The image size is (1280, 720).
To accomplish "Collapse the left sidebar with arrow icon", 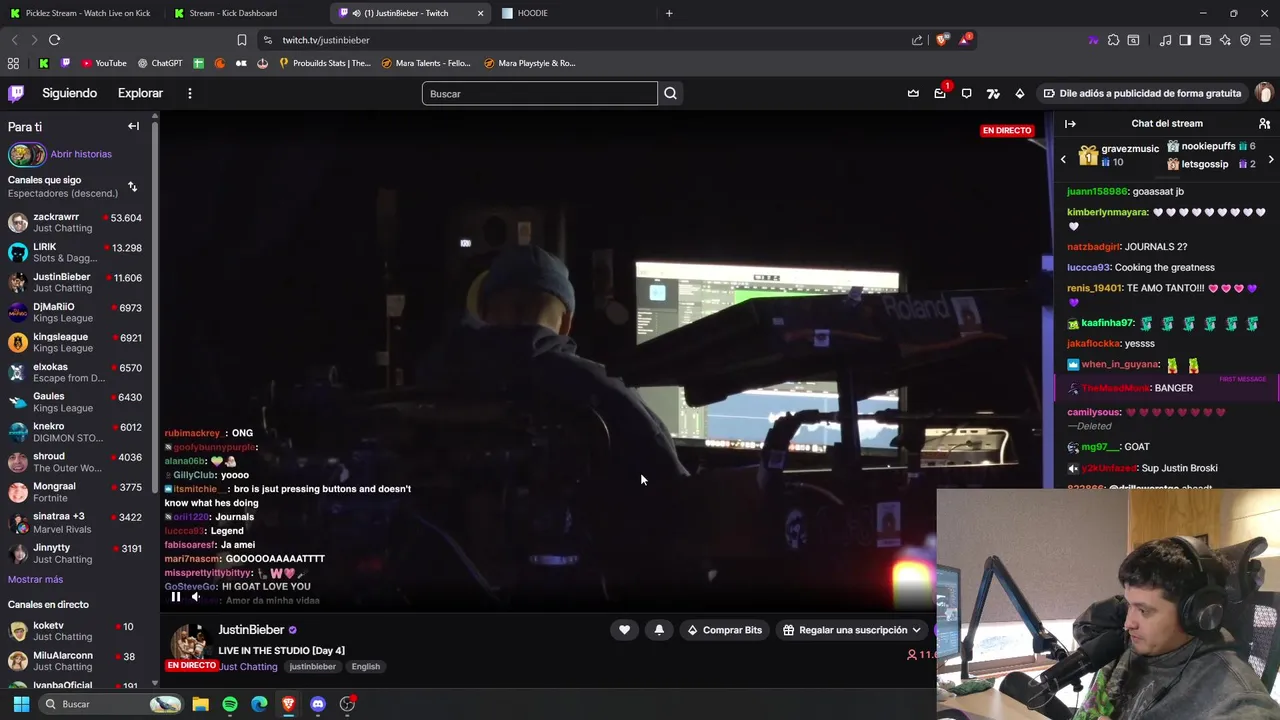I will pyautogui.click(x=133, y=126).
